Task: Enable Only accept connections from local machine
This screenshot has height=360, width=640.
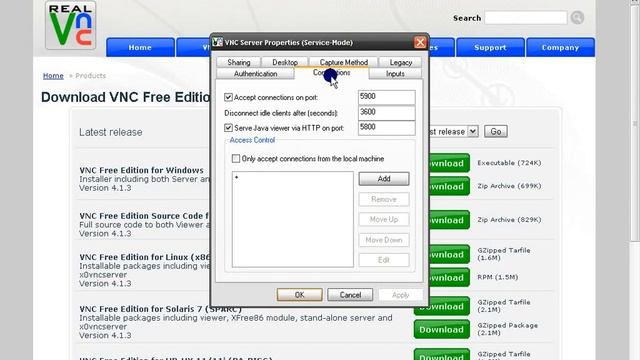Action: (236, 158)
